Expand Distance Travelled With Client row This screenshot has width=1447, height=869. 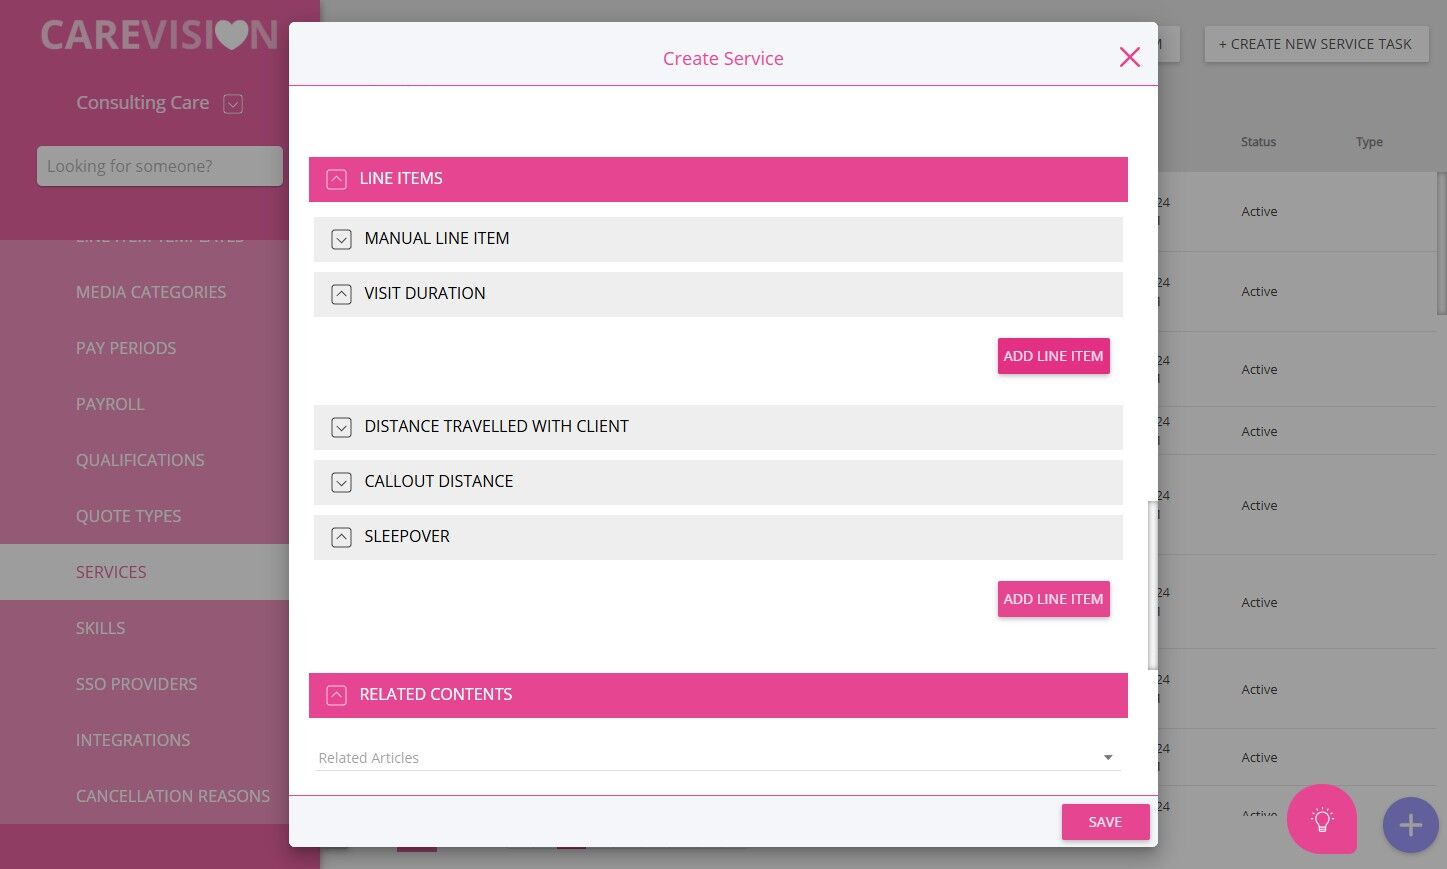click(341, 427)
